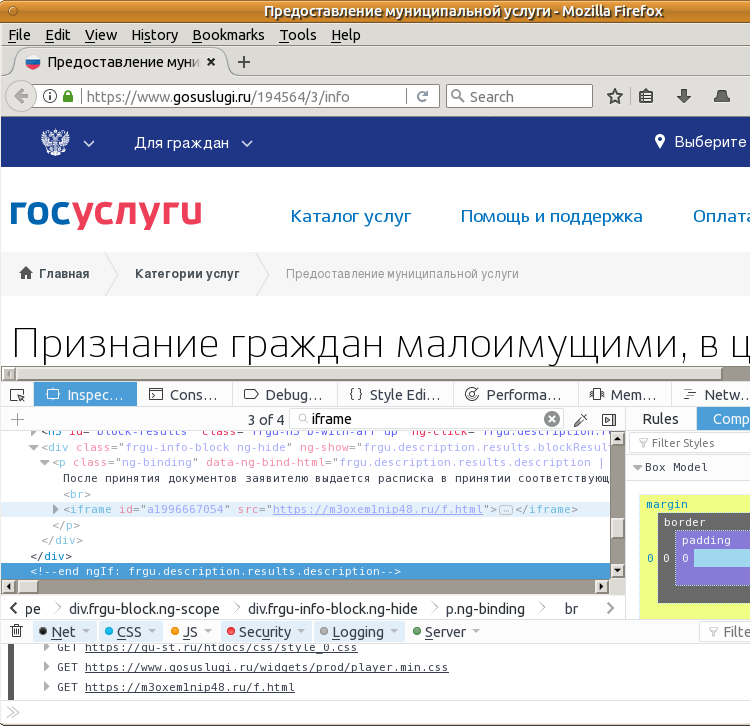Click the home icon beside Главная
The height and width of the screenshot is (726, 750).
pos(26,273)
